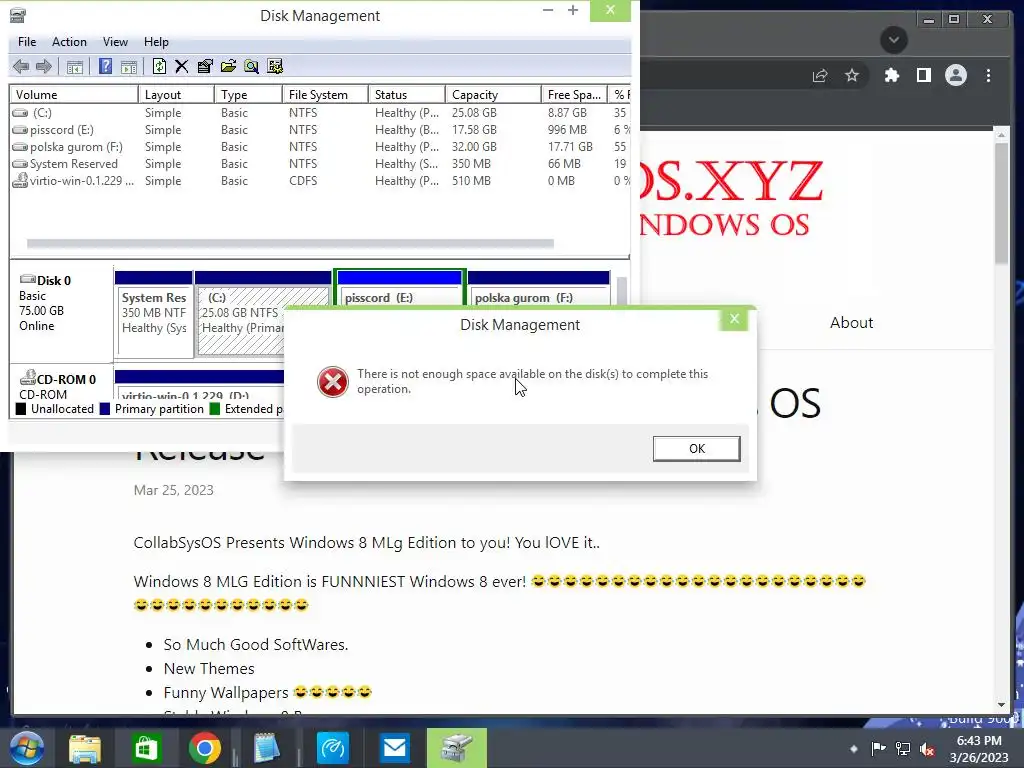Viewport: 1024px width, 768px height.
Task: Open the Mail taskbar icon
Action: (x=394, y=748)
